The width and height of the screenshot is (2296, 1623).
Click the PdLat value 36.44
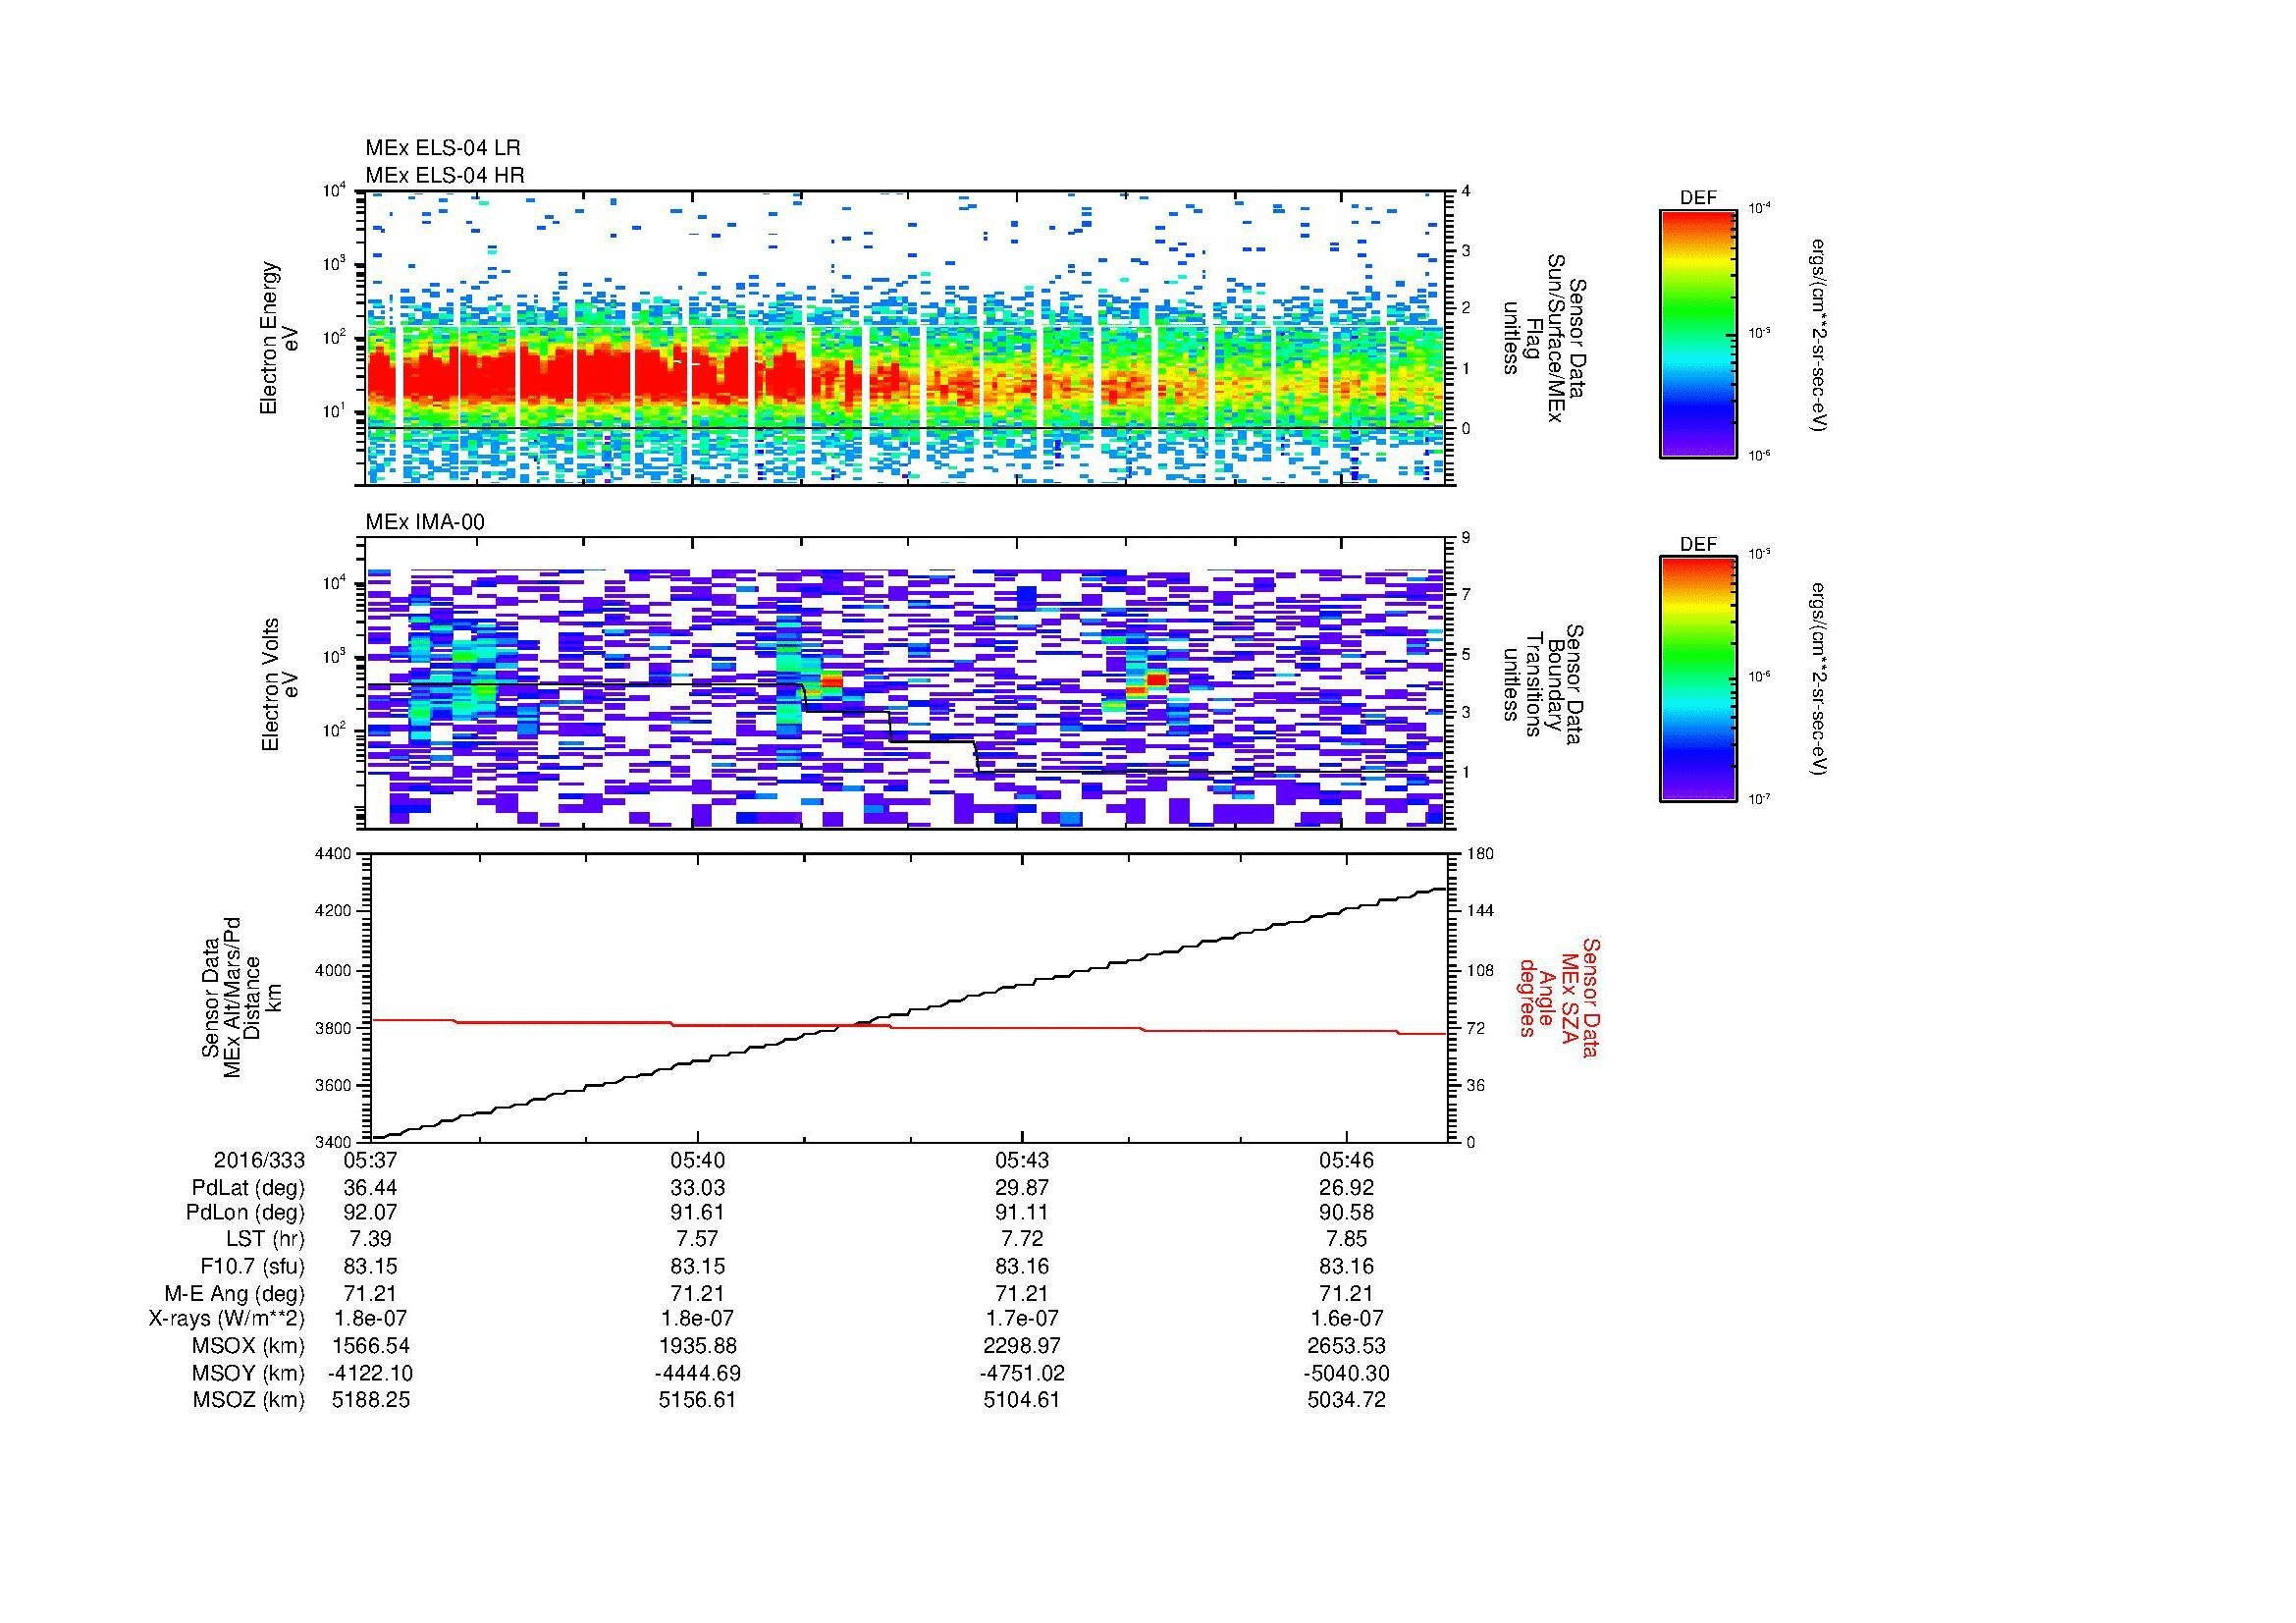click(x=370, y=1188)
